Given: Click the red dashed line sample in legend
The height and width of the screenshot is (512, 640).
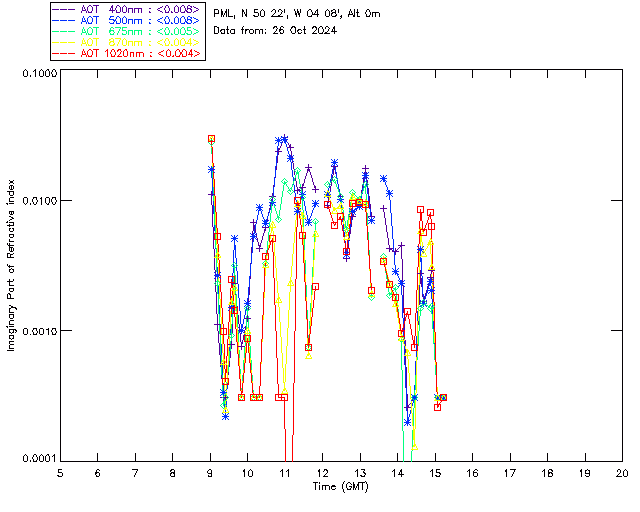Looking at the screenshot, I should (x=64, y=53).
